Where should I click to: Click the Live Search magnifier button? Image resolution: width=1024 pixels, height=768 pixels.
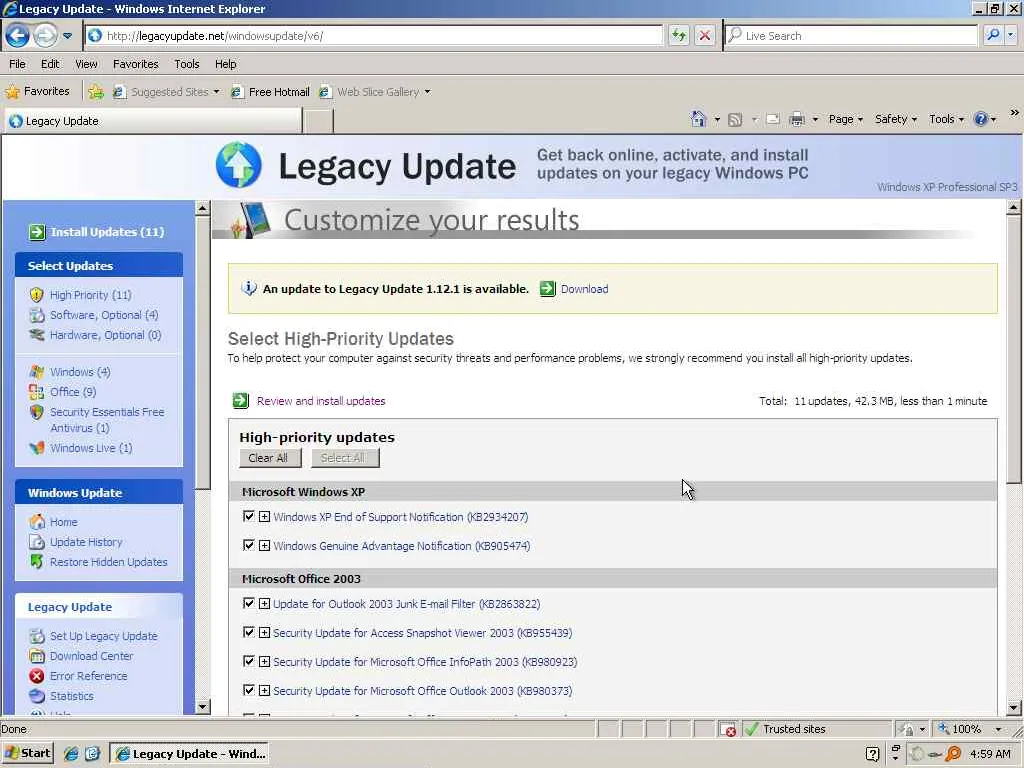[x=993, y=35]
